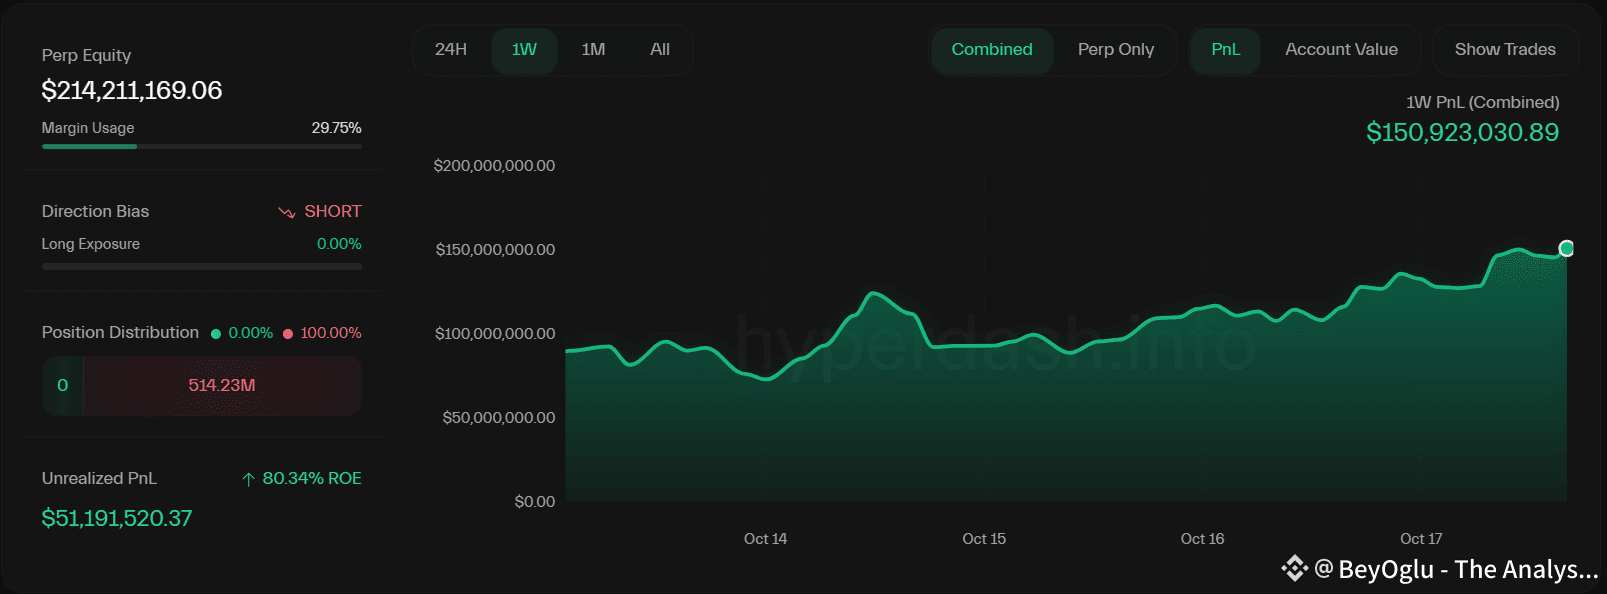Click the $150,000,000.00 axis label
Screen dimensions: 1607x594
point(495,250)
